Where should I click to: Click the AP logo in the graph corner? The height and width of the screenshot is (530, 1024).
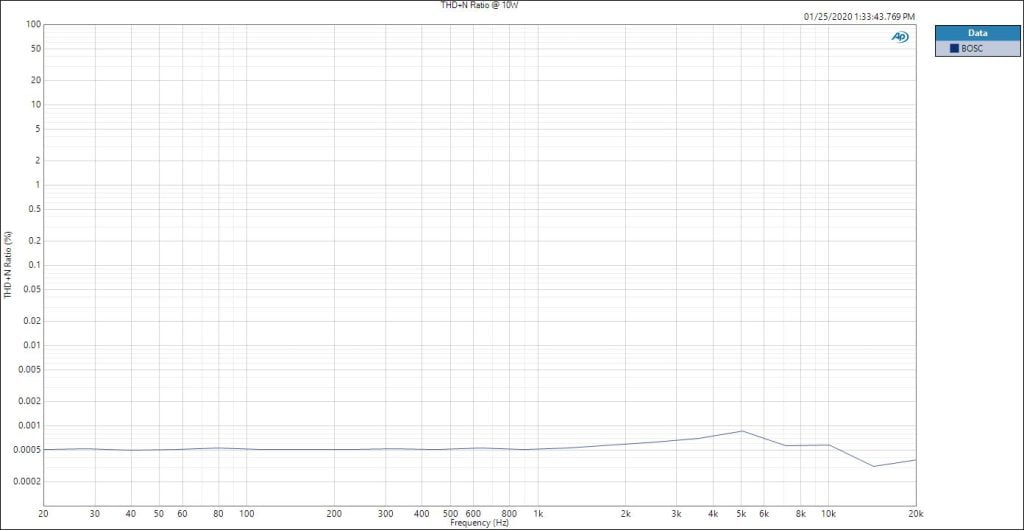tap(899, 37)
